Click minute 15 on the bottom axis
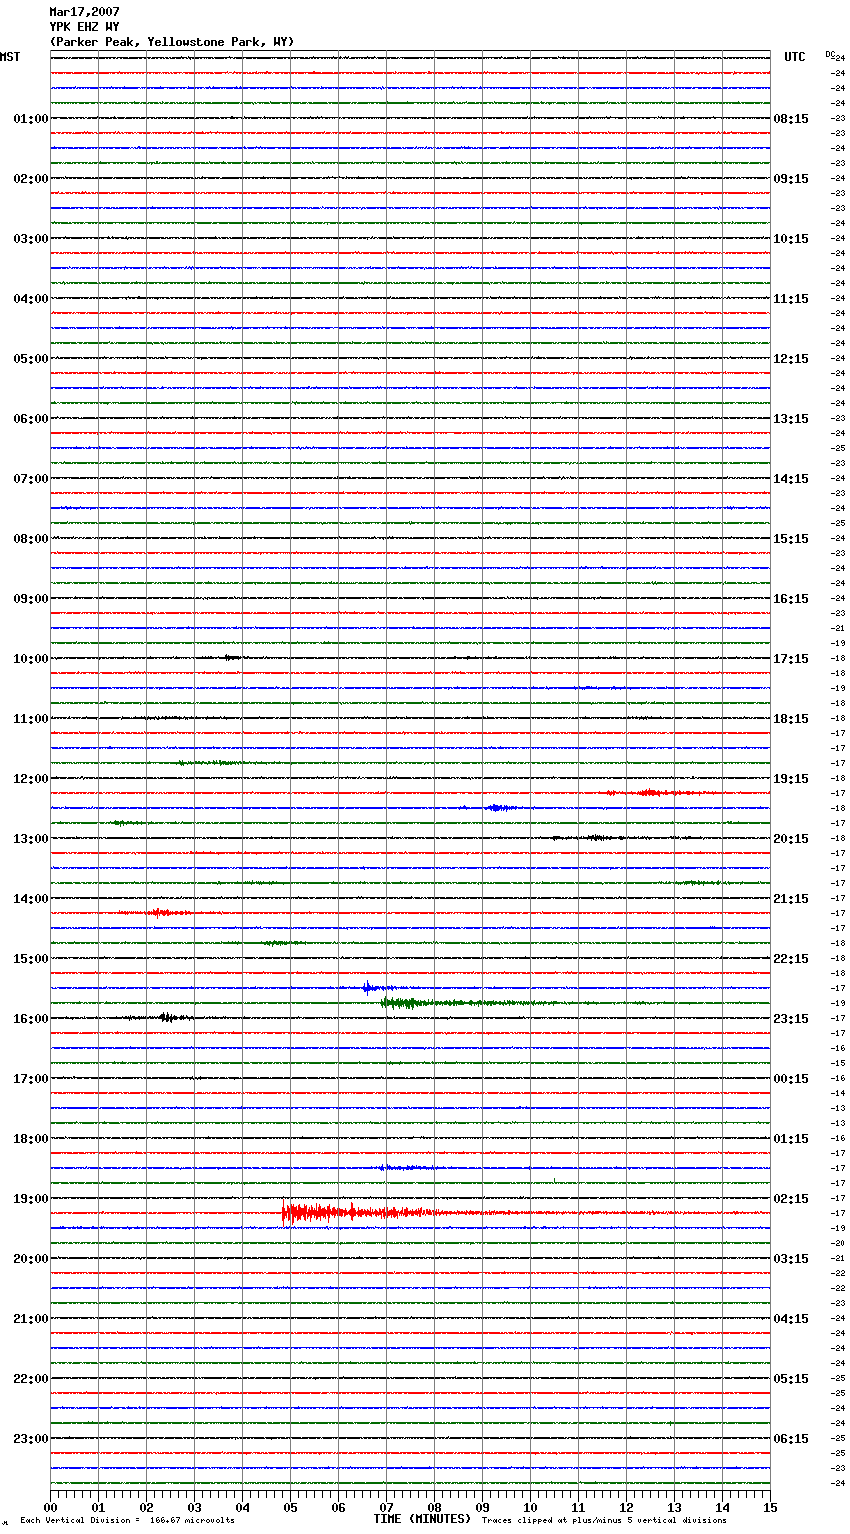 [770, 1507]
